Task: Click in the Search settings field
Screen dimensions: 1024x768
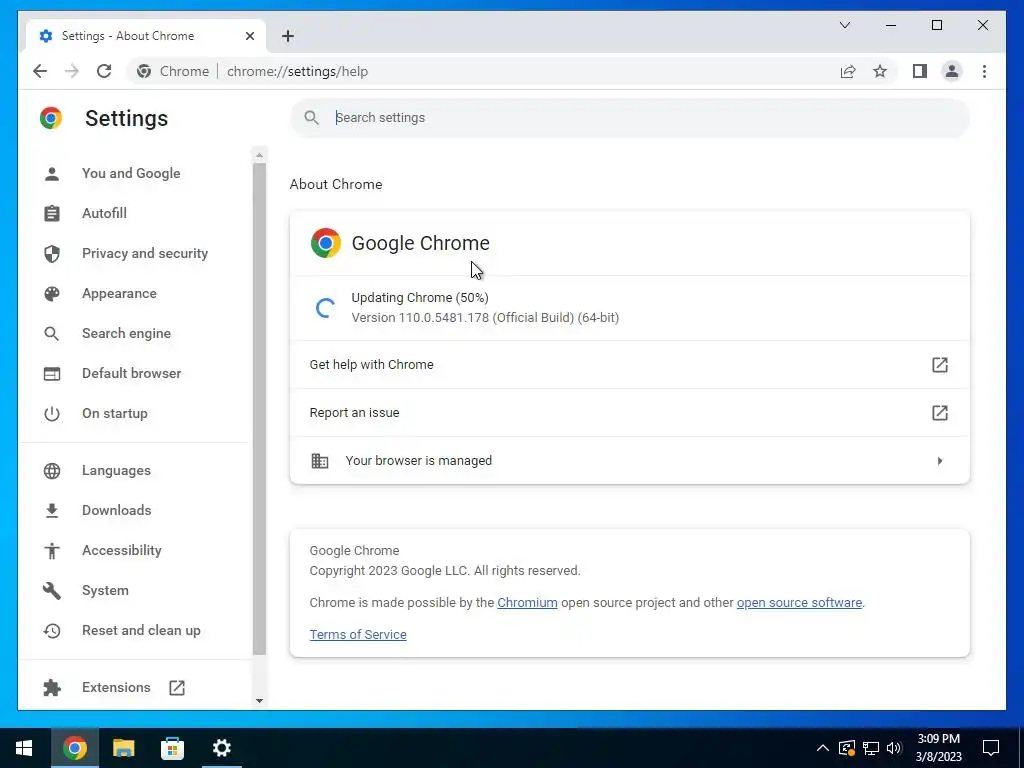Action: [x=630, y=118]
